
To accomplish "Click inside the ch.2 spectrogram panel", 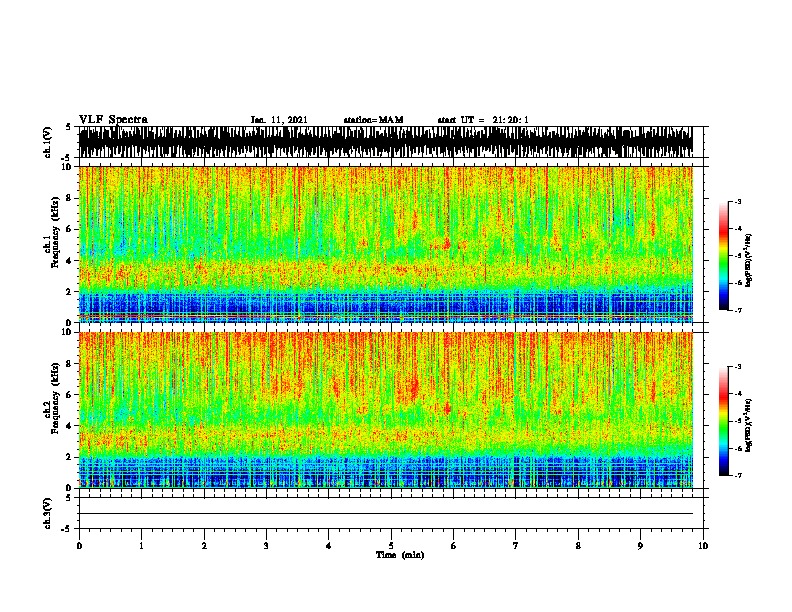I will pyautogui.click(x=386, y=410).
